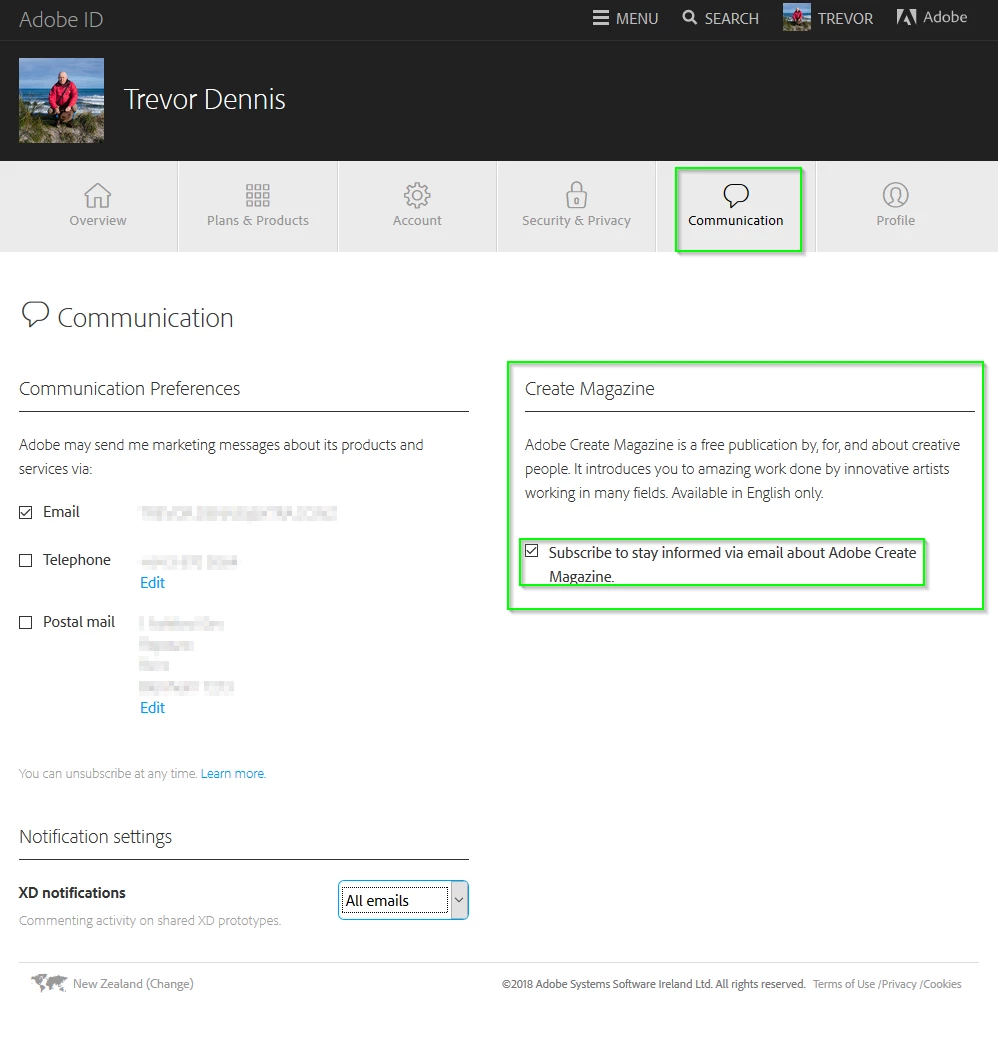Click the Trevor Dennis name heading
This screenshot has width=998, height=1047.
click(204, 99)
